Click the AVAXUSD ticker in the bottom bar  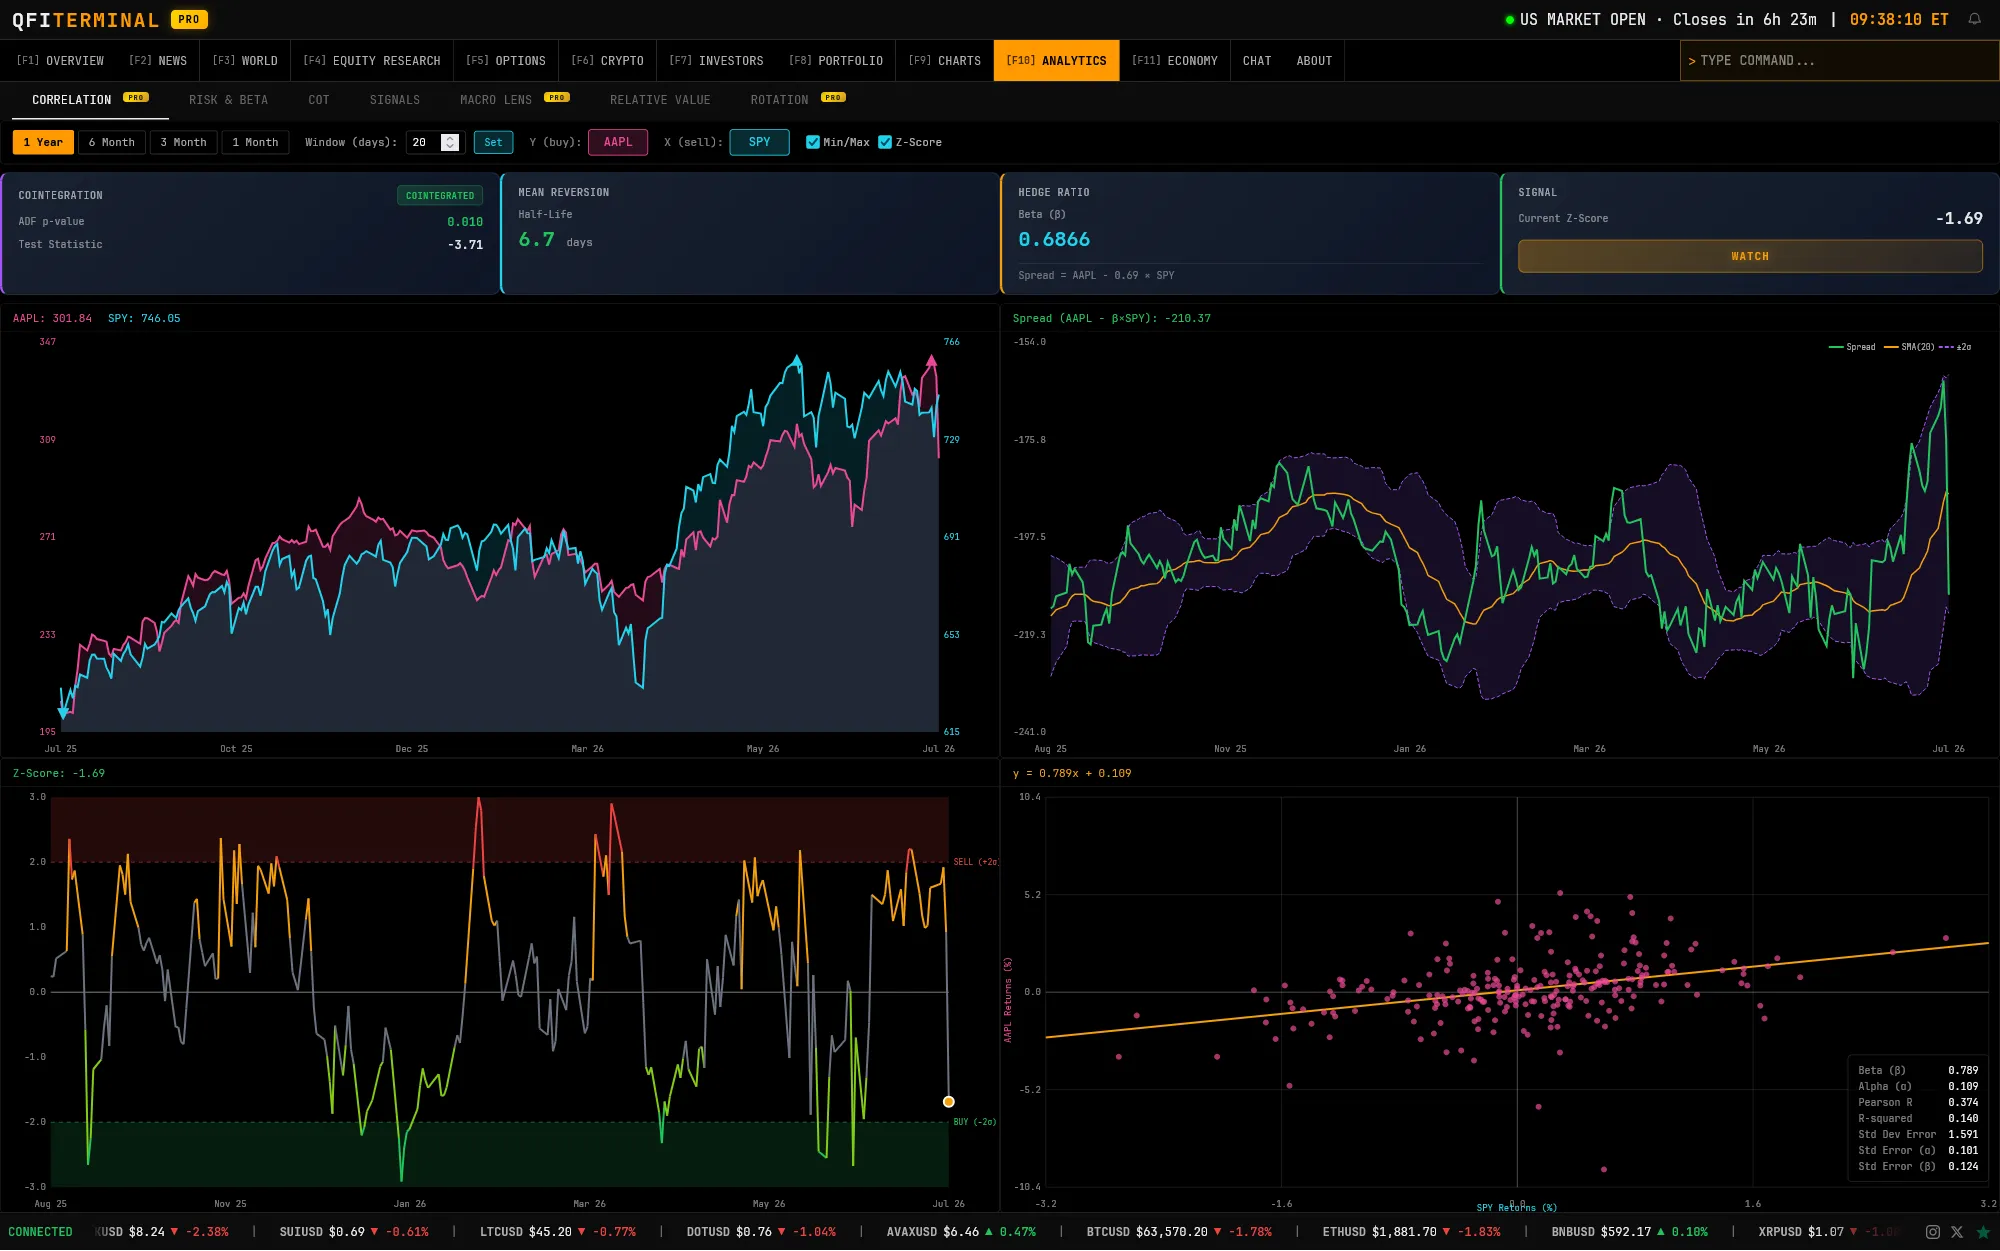tap(961, 1232)
